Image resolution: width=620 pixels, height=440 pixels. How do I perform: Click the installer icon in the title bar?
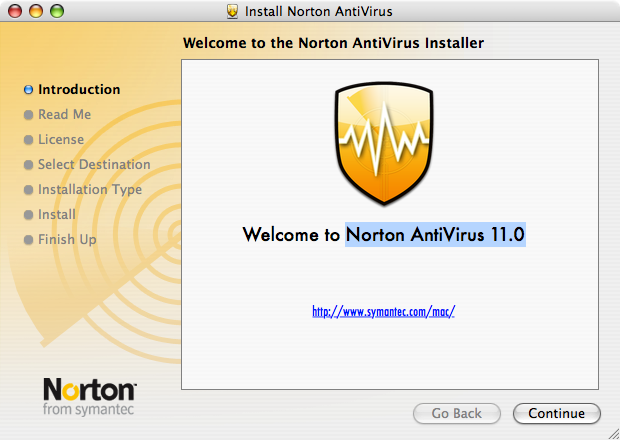pyautogui.click(x=232, y=11)
